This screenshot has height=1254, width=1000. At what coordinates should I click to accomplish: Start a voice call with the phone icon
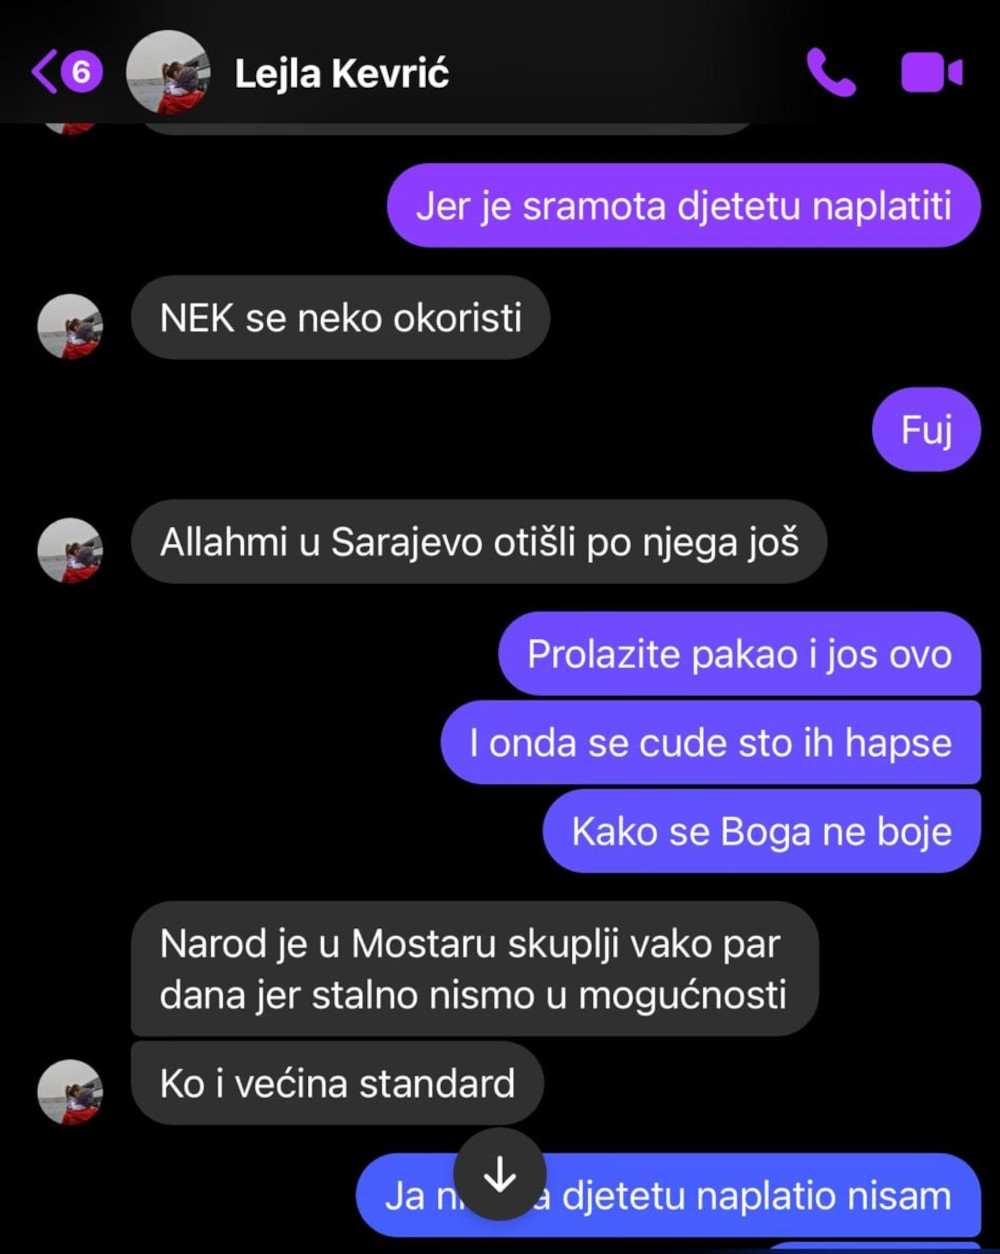[831, 73]
